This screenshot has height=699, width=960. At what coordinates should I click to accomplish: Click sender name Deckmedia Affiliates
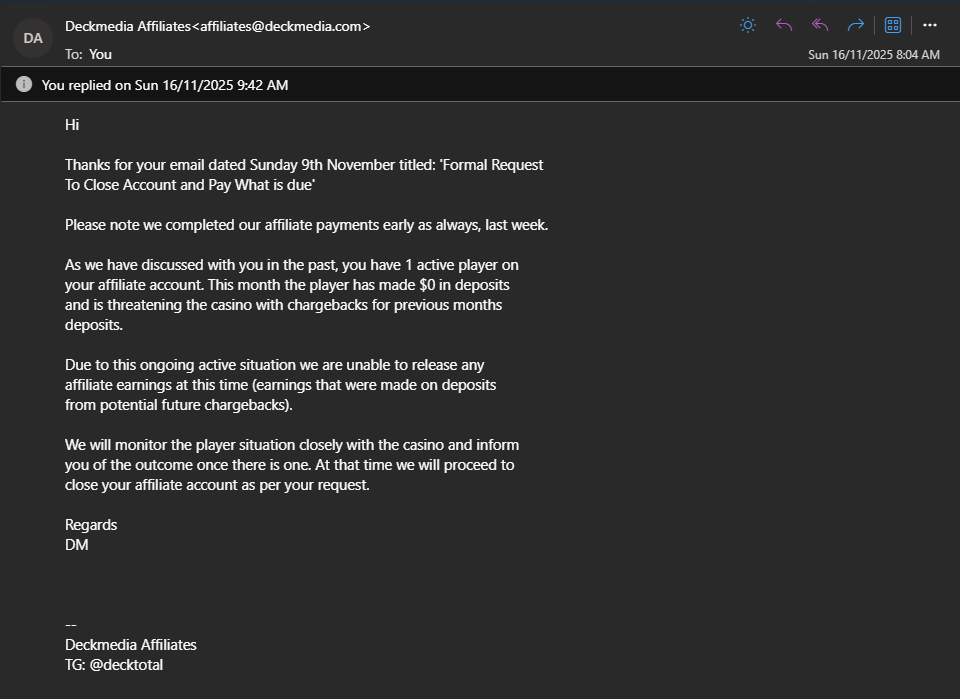(127, 27)
